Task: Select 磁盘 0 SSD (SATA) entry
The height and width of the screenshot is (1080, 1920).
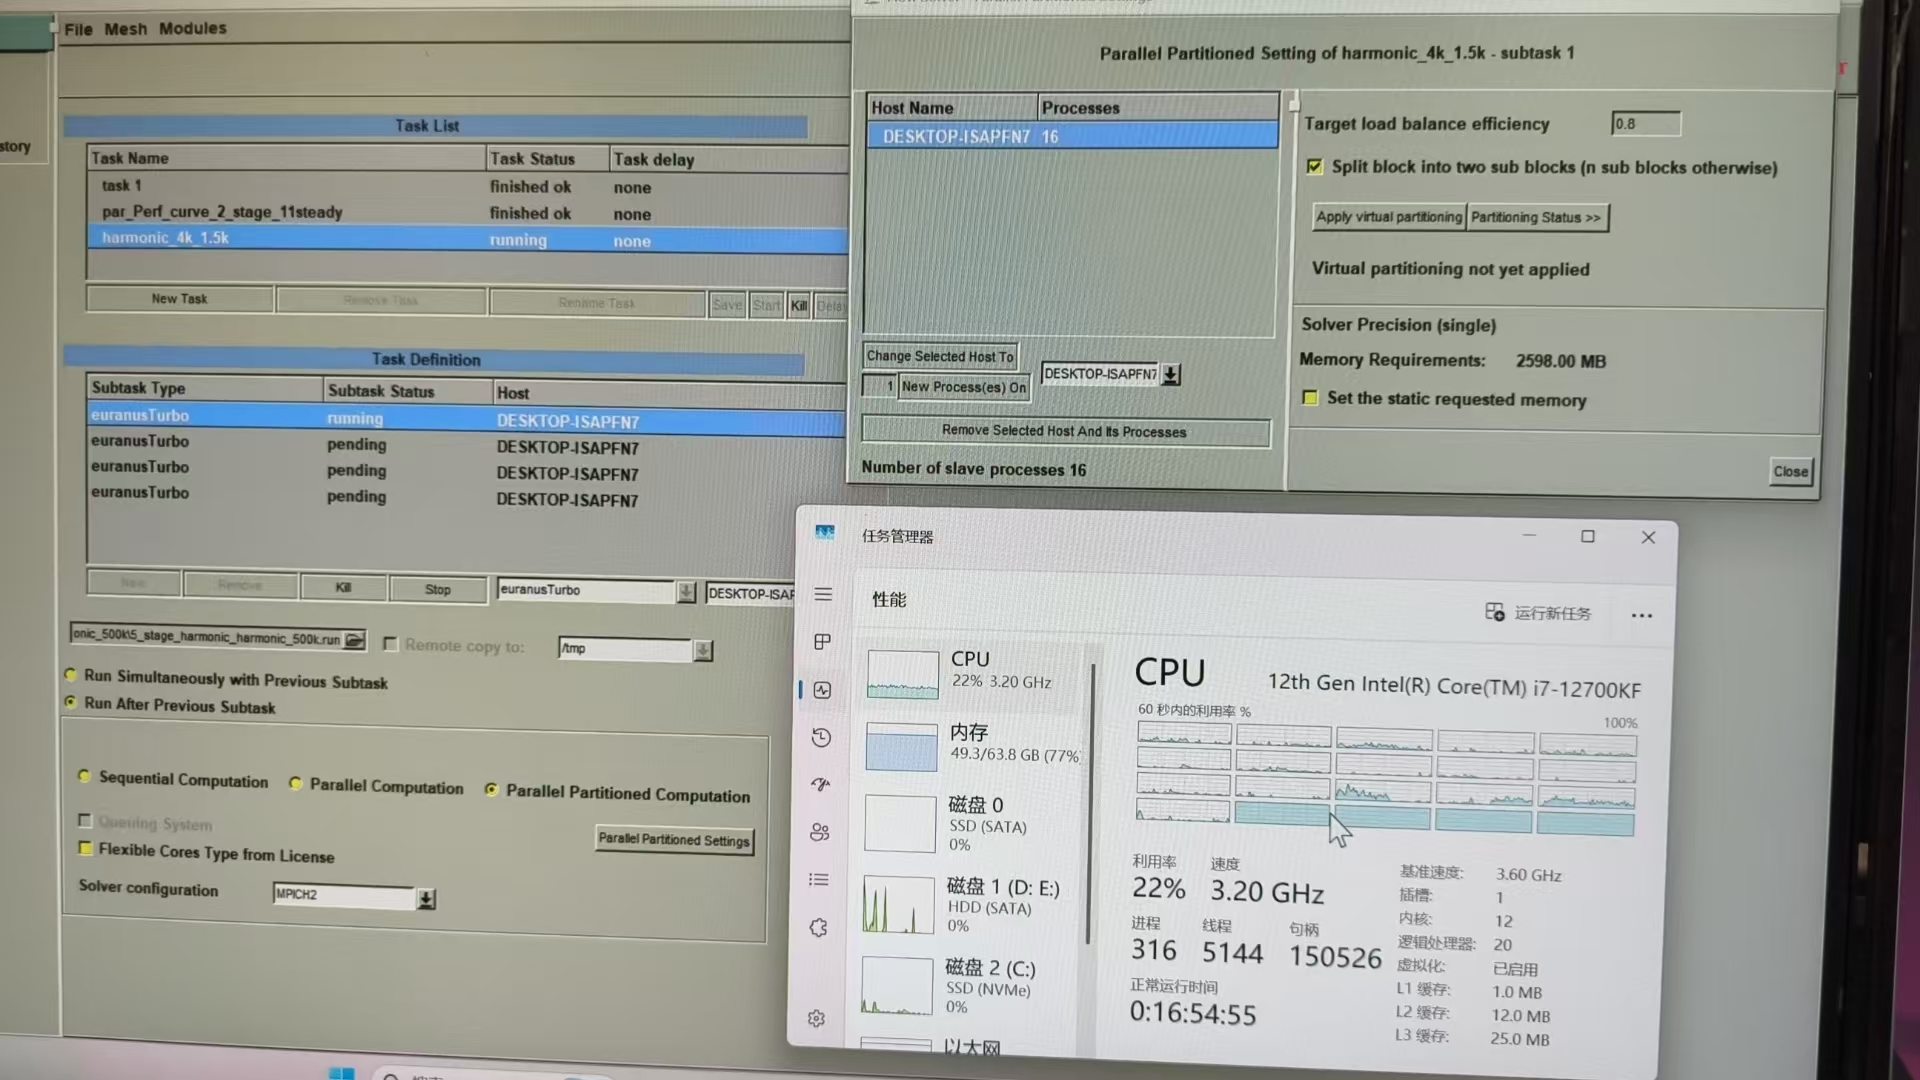Action: click(972, 823)
